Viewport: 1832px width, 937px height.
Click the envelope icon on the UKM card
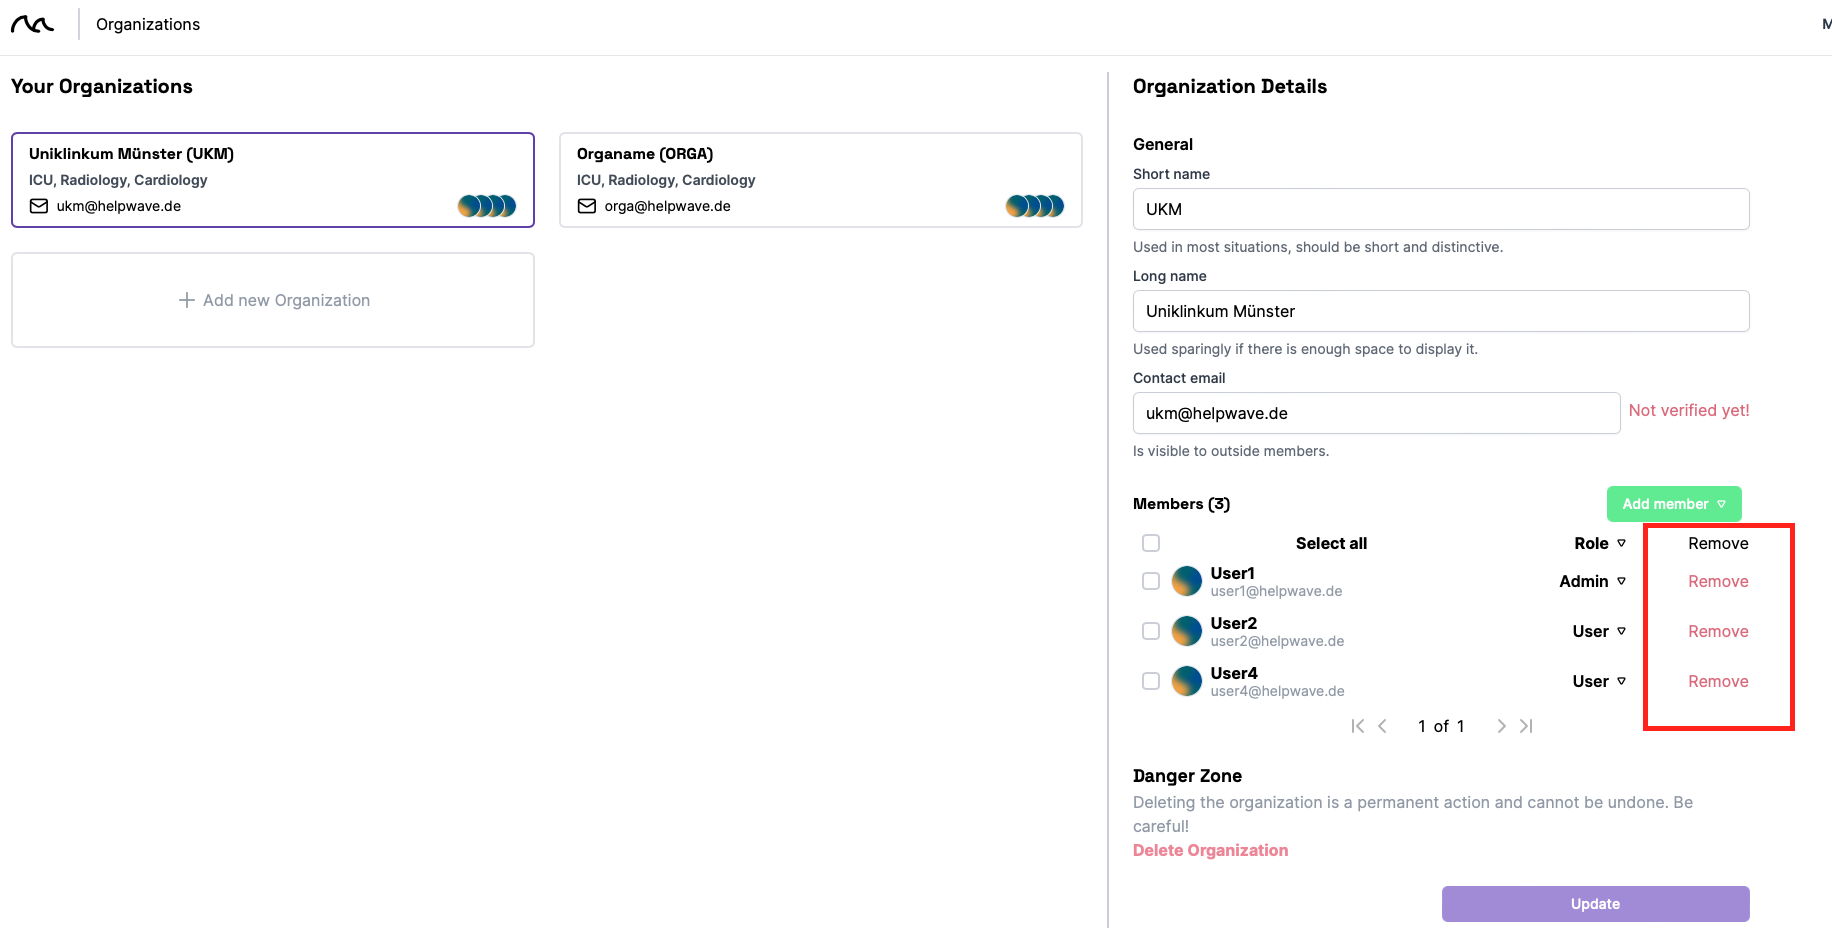[38, 206]
